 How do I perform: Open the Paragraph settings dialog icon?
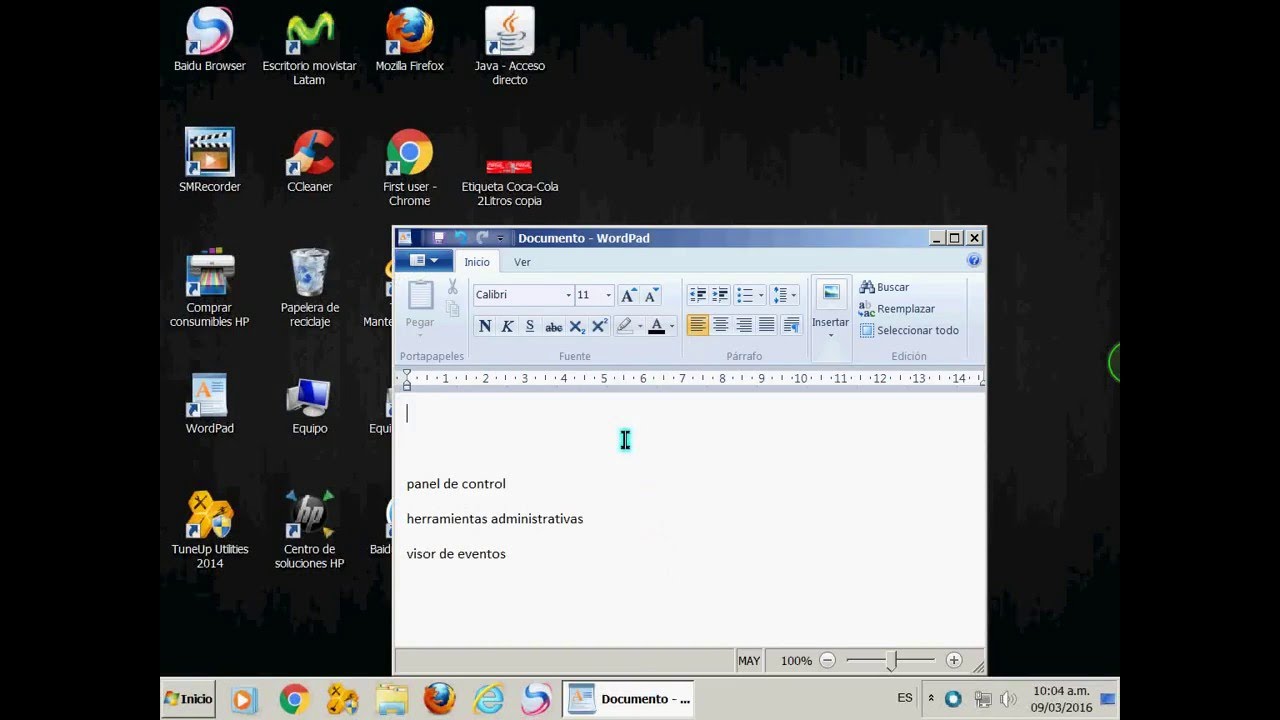point(791,325)
